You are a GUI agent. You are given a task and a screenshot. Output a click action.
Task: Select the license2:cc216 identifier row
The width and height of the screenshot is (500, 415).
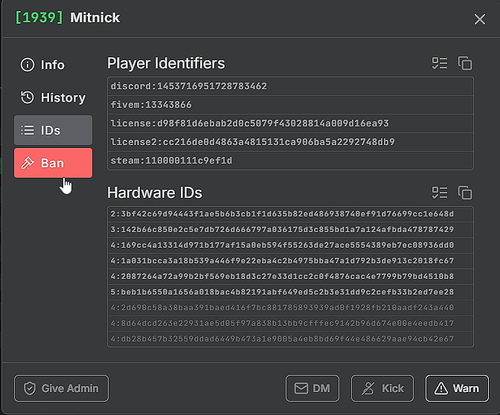click(x=290, y=142)
